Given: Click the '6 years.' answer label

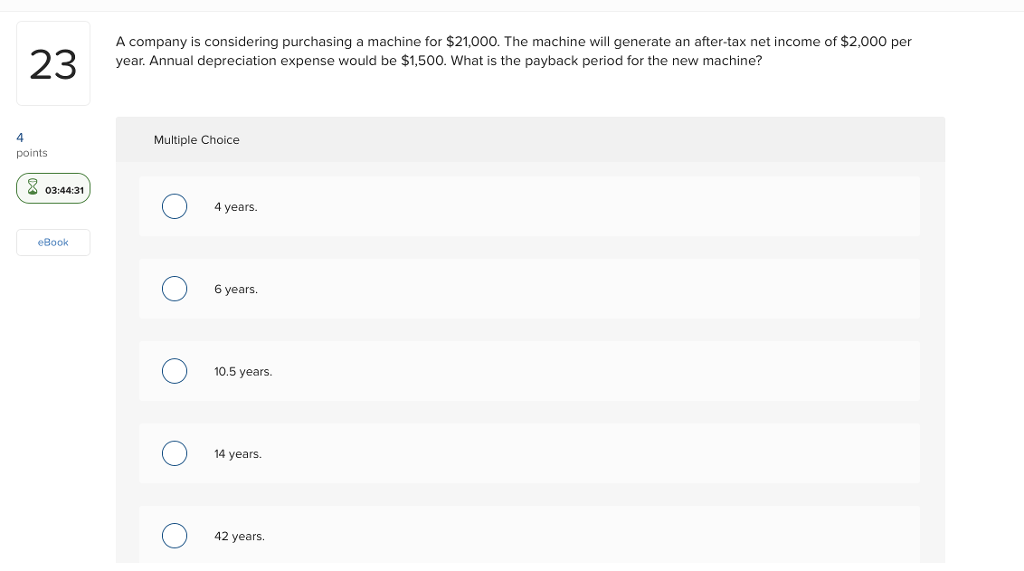Looking at the screenshot, I should [x=235, y=289].
